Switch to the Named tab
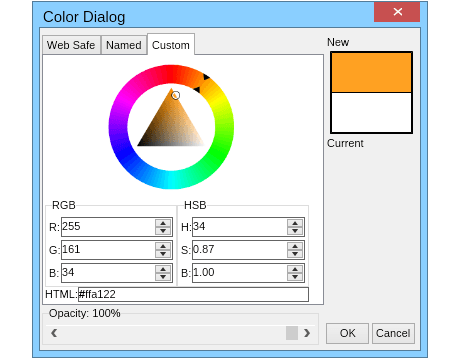 coord(124,45)
